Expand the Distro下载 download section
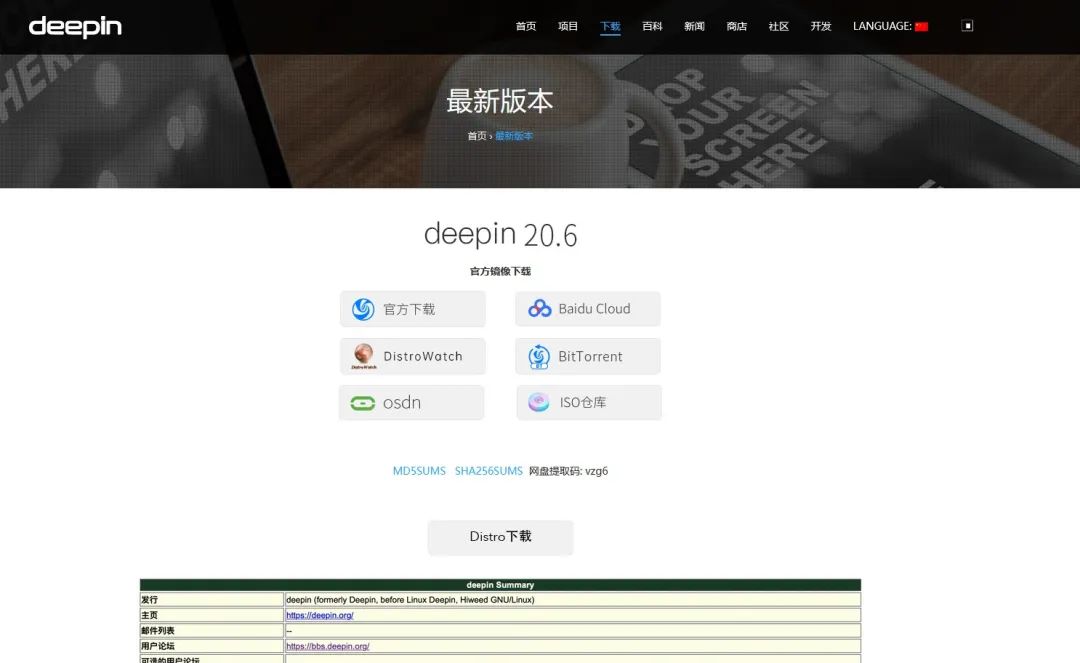The height and width of the screenshot is (663, 1080). 500,537
